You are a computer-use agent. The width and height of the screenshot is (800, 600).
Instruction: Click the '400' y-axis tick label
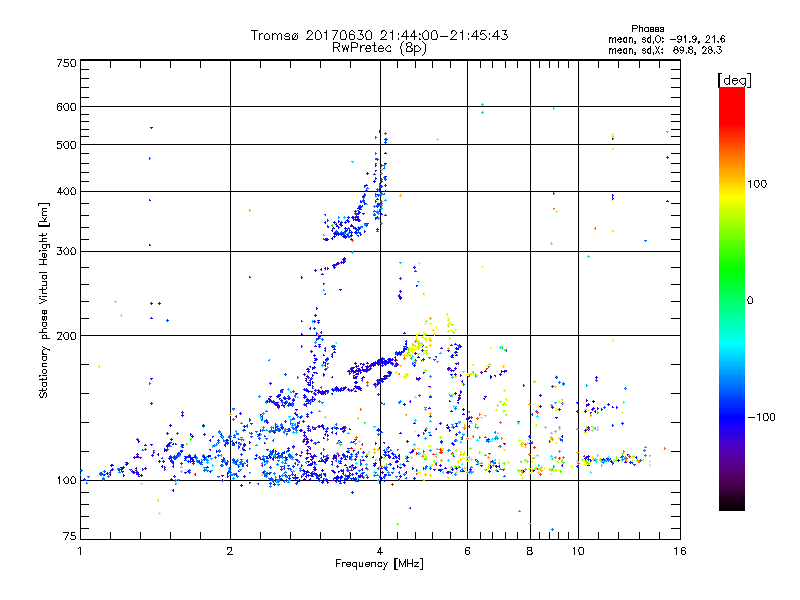point(66,192)
